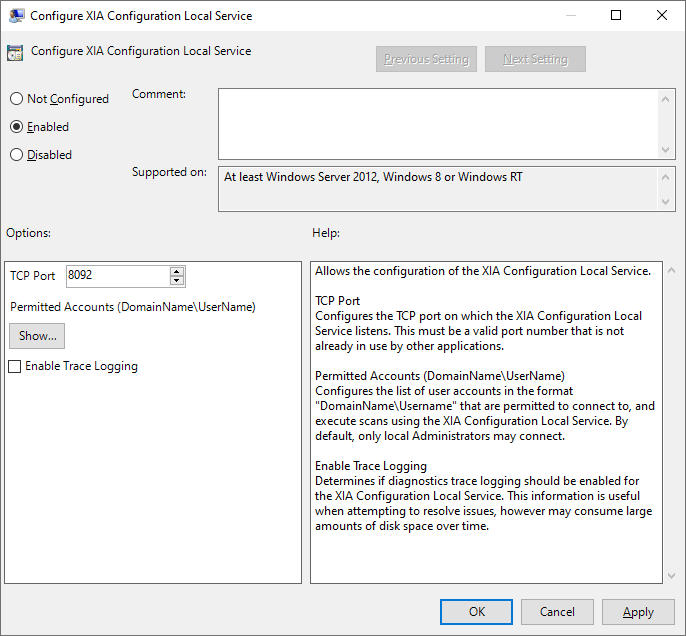Close the dialog with the X button
The image size is (686, 636).
coord(662,15)
